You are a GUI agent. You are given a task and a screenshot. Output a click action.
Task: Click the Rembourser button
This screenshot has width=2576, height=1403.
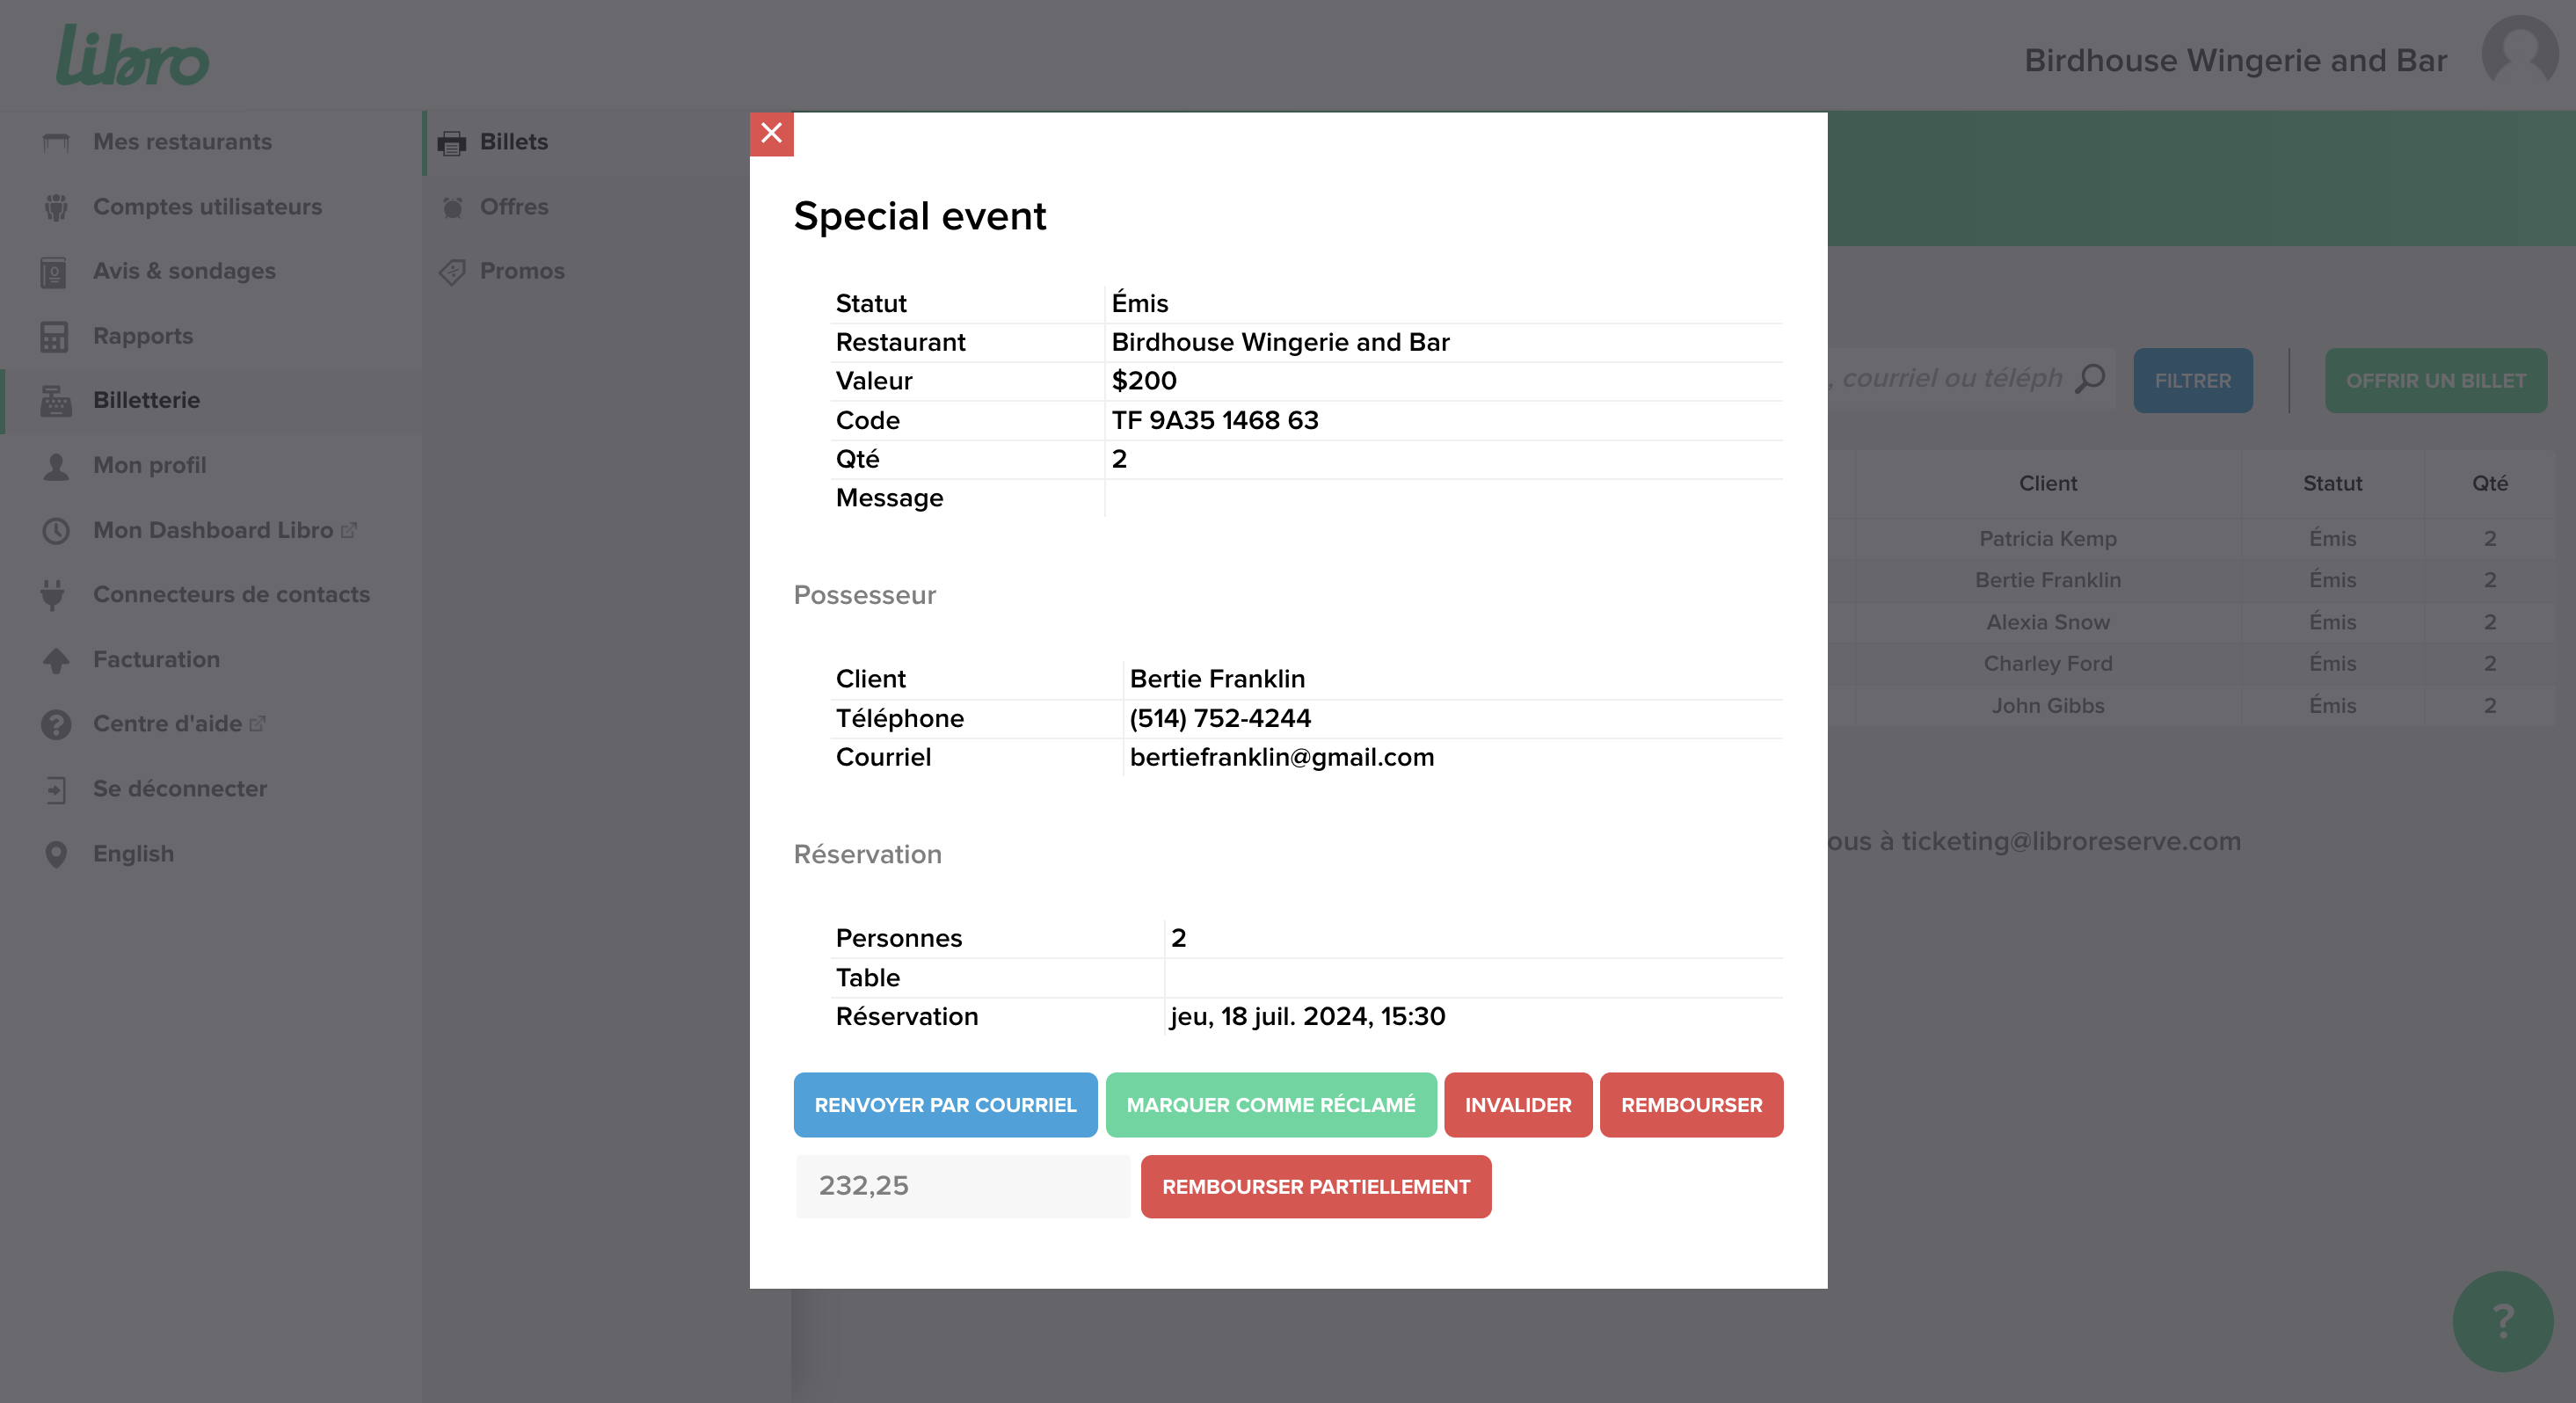click(1690, 1105)
